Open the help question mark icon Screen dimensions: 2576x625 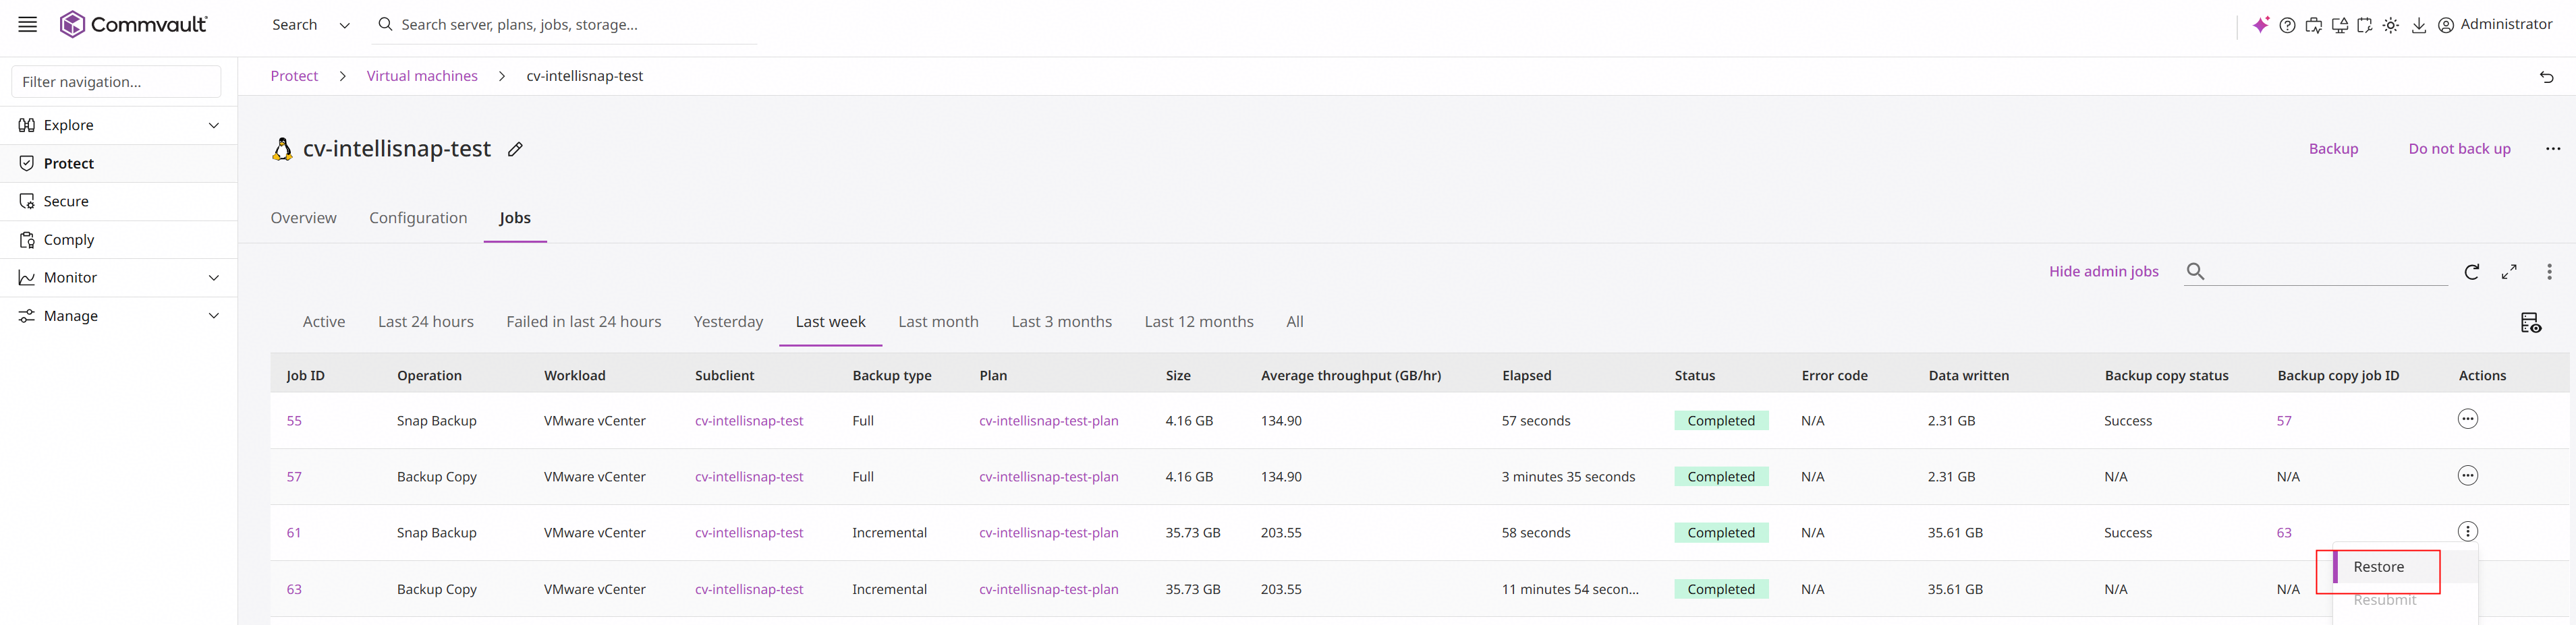point(2287,25)
